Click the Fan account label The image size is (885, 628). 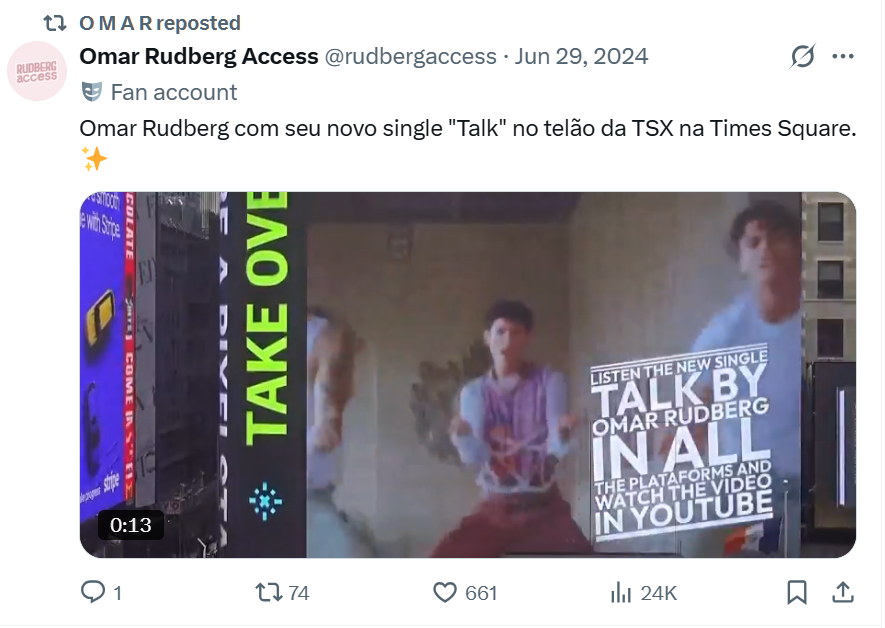pyautogui.click(x=174, y=92)
